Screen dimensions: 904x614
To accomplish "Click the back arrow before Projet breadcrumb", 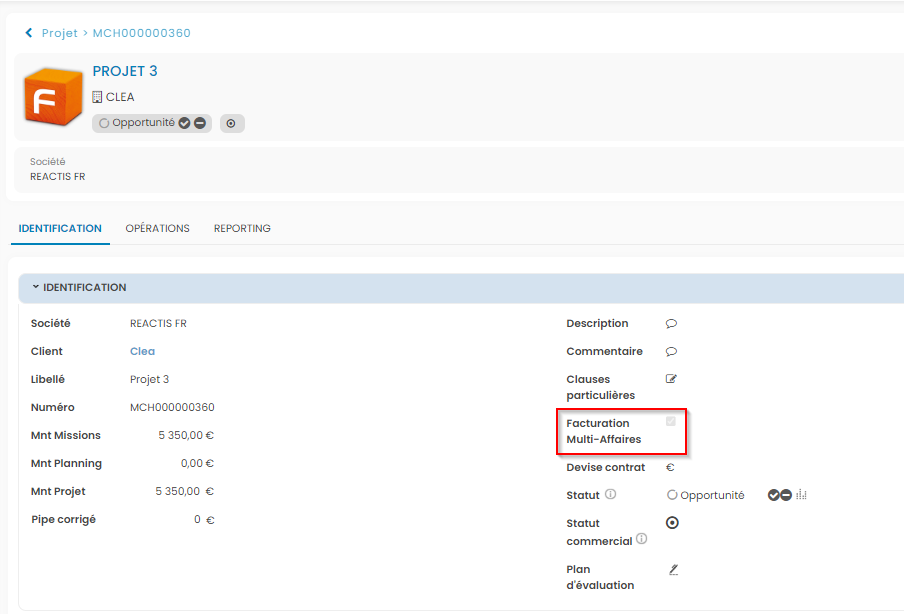I will (x=29, y=33).
